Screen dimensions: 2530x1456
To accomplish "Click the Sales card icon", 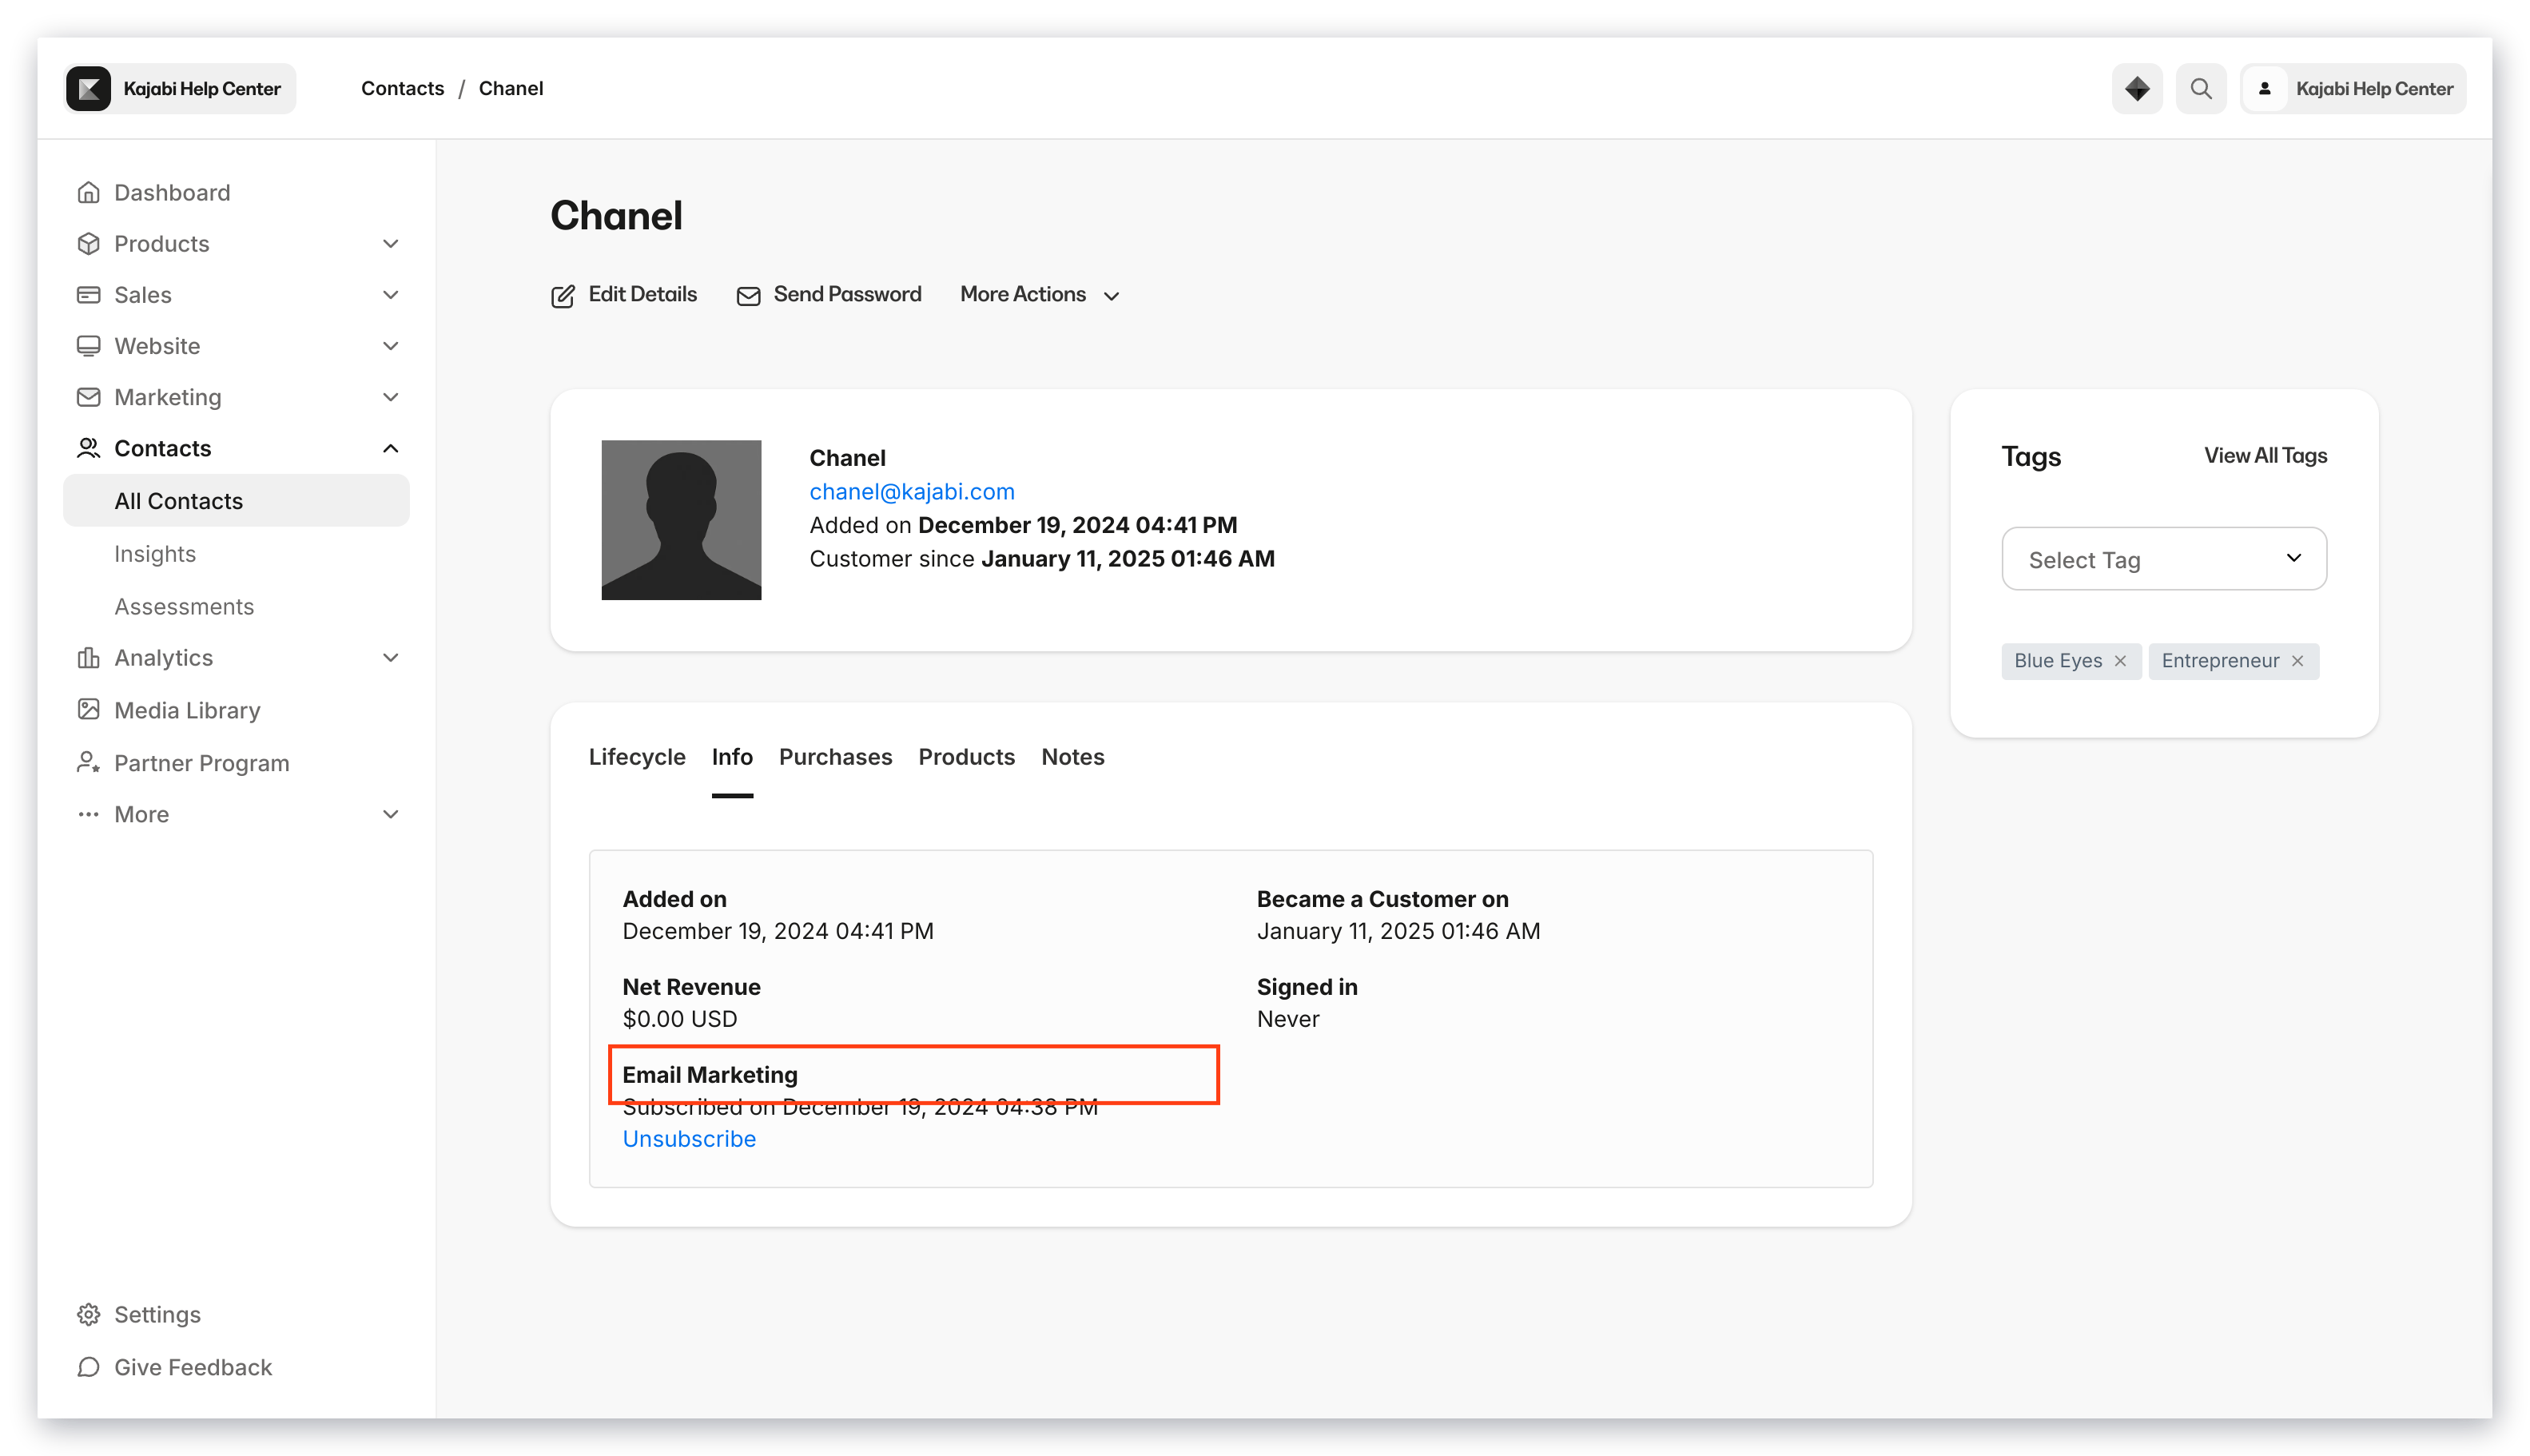I will (x=88, y=294).
